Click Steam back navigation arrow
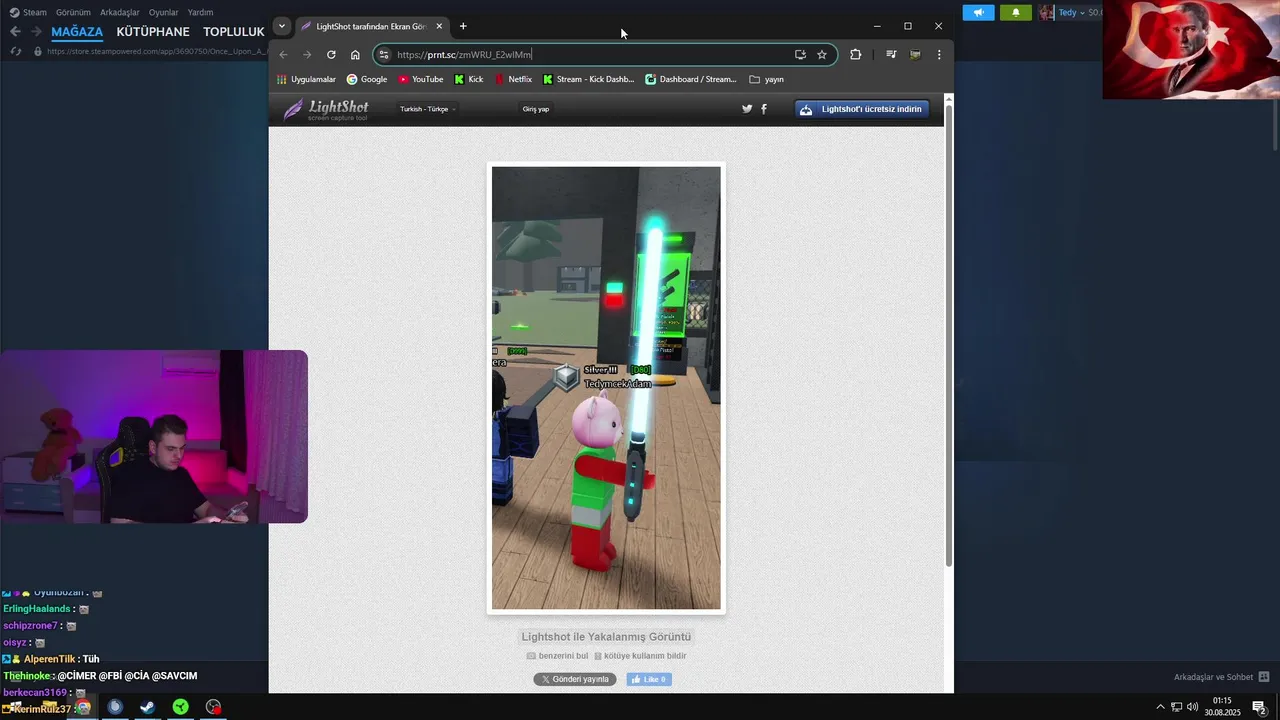The height and width of the screenshot is (720, 1280). (15, 32)
